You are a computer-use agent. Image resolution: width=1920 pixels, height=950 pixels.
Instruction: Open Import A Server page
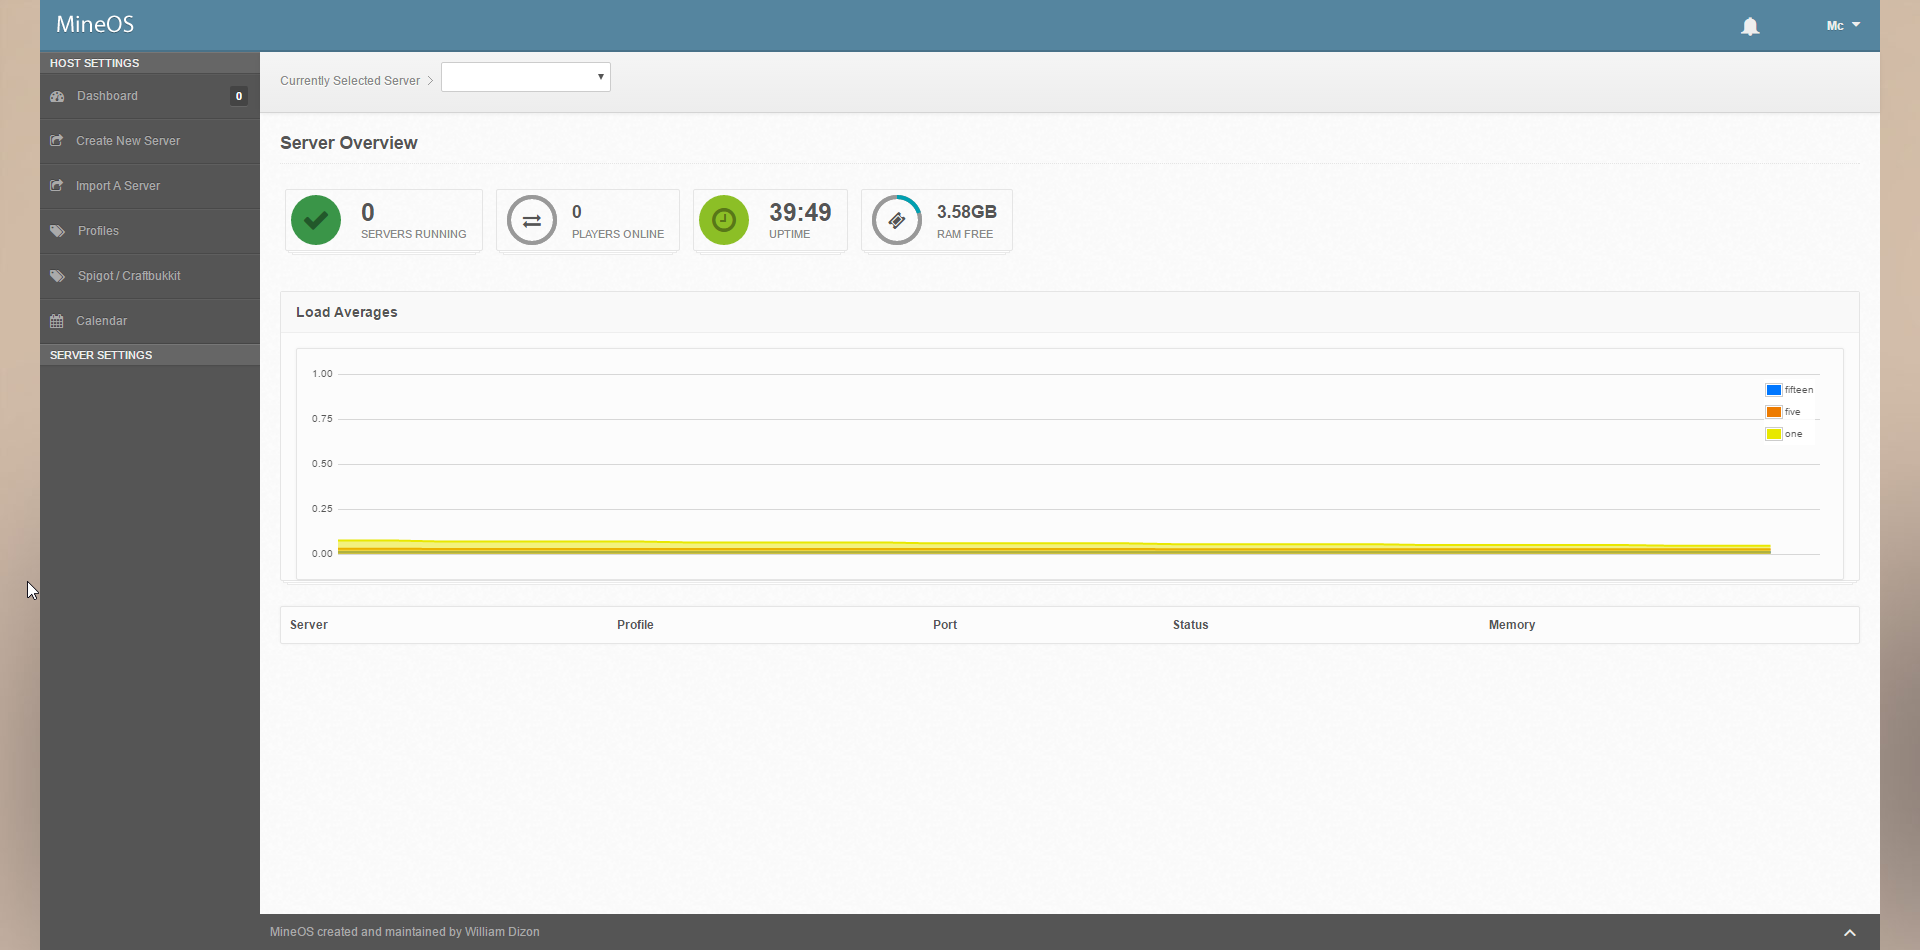(x=118, y=186)
